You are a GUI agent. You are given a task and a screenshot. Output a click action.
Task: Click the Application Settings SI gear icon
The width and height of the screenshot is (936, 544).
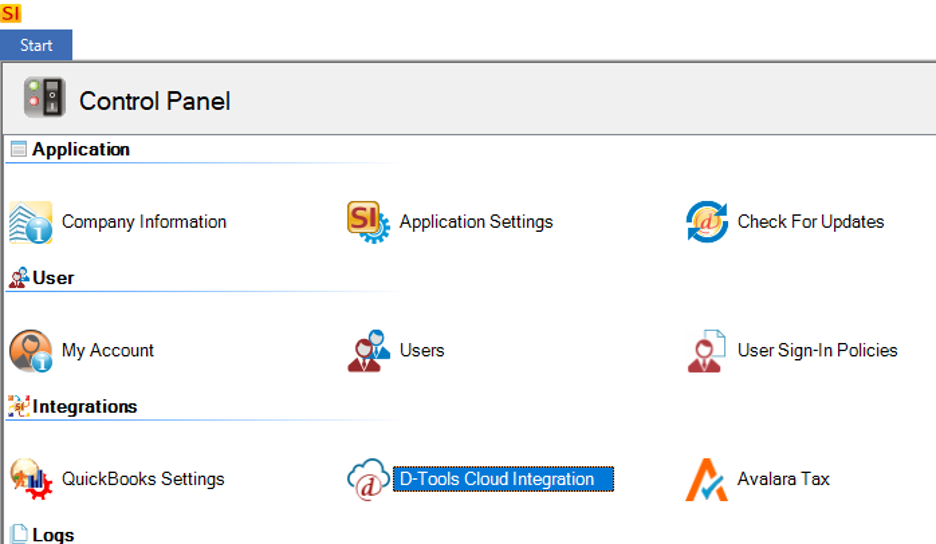click(x=368, y=222)
